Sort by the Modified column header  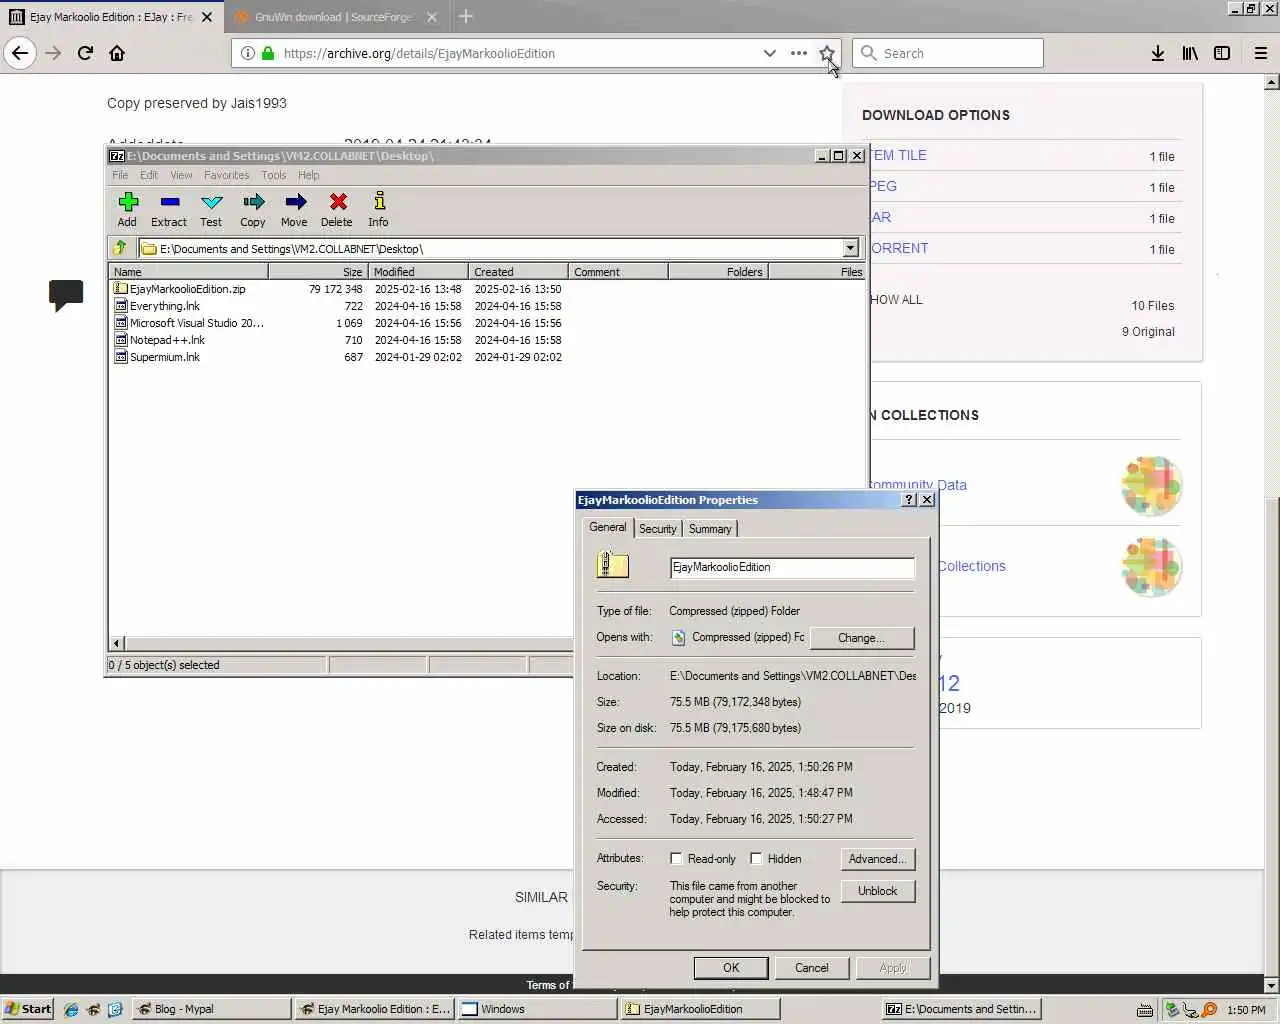(418, 272)
